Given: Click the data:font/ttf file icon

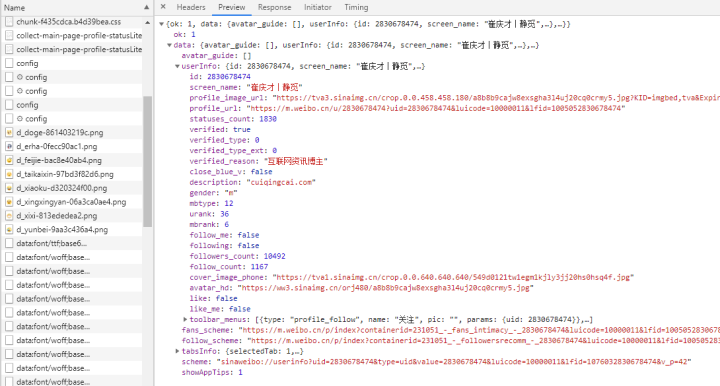Looking at the screenshot, I should [9, 243].
